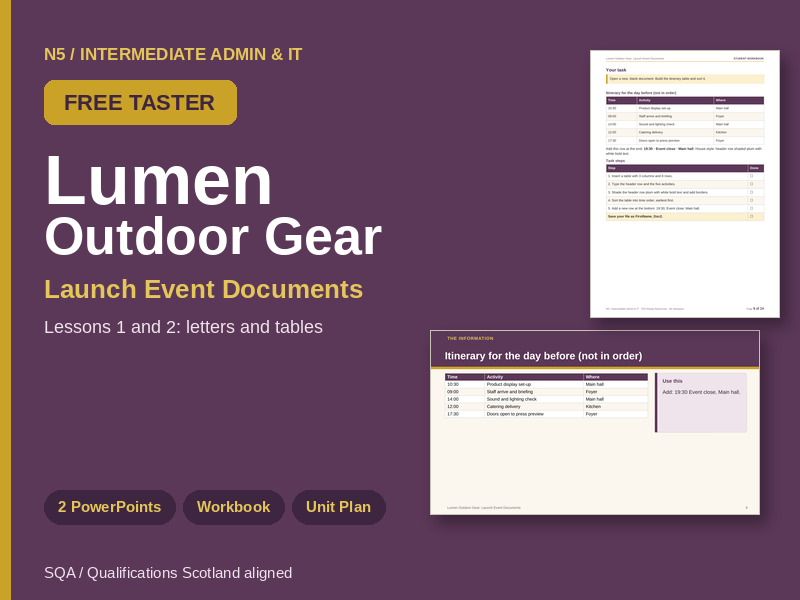Click the Workbook pill
The width and height of the screenshot is (800, 600).
coord(234,507)
